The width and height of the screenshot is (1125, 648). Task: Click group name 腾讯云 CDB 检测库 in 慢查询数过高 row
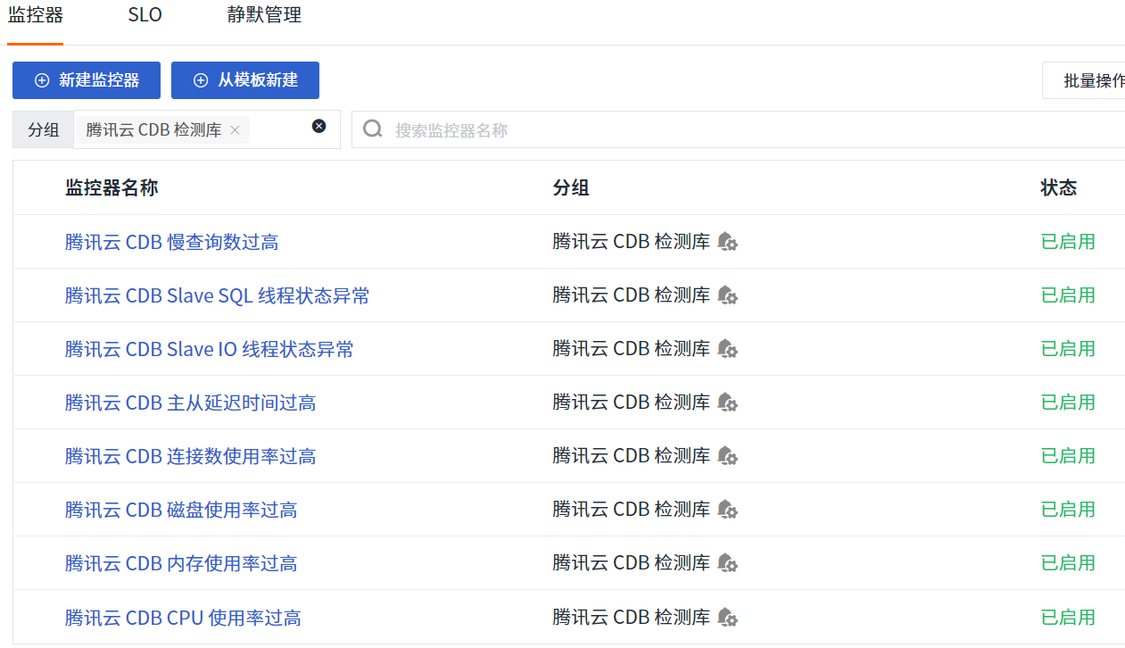(631, 242)
